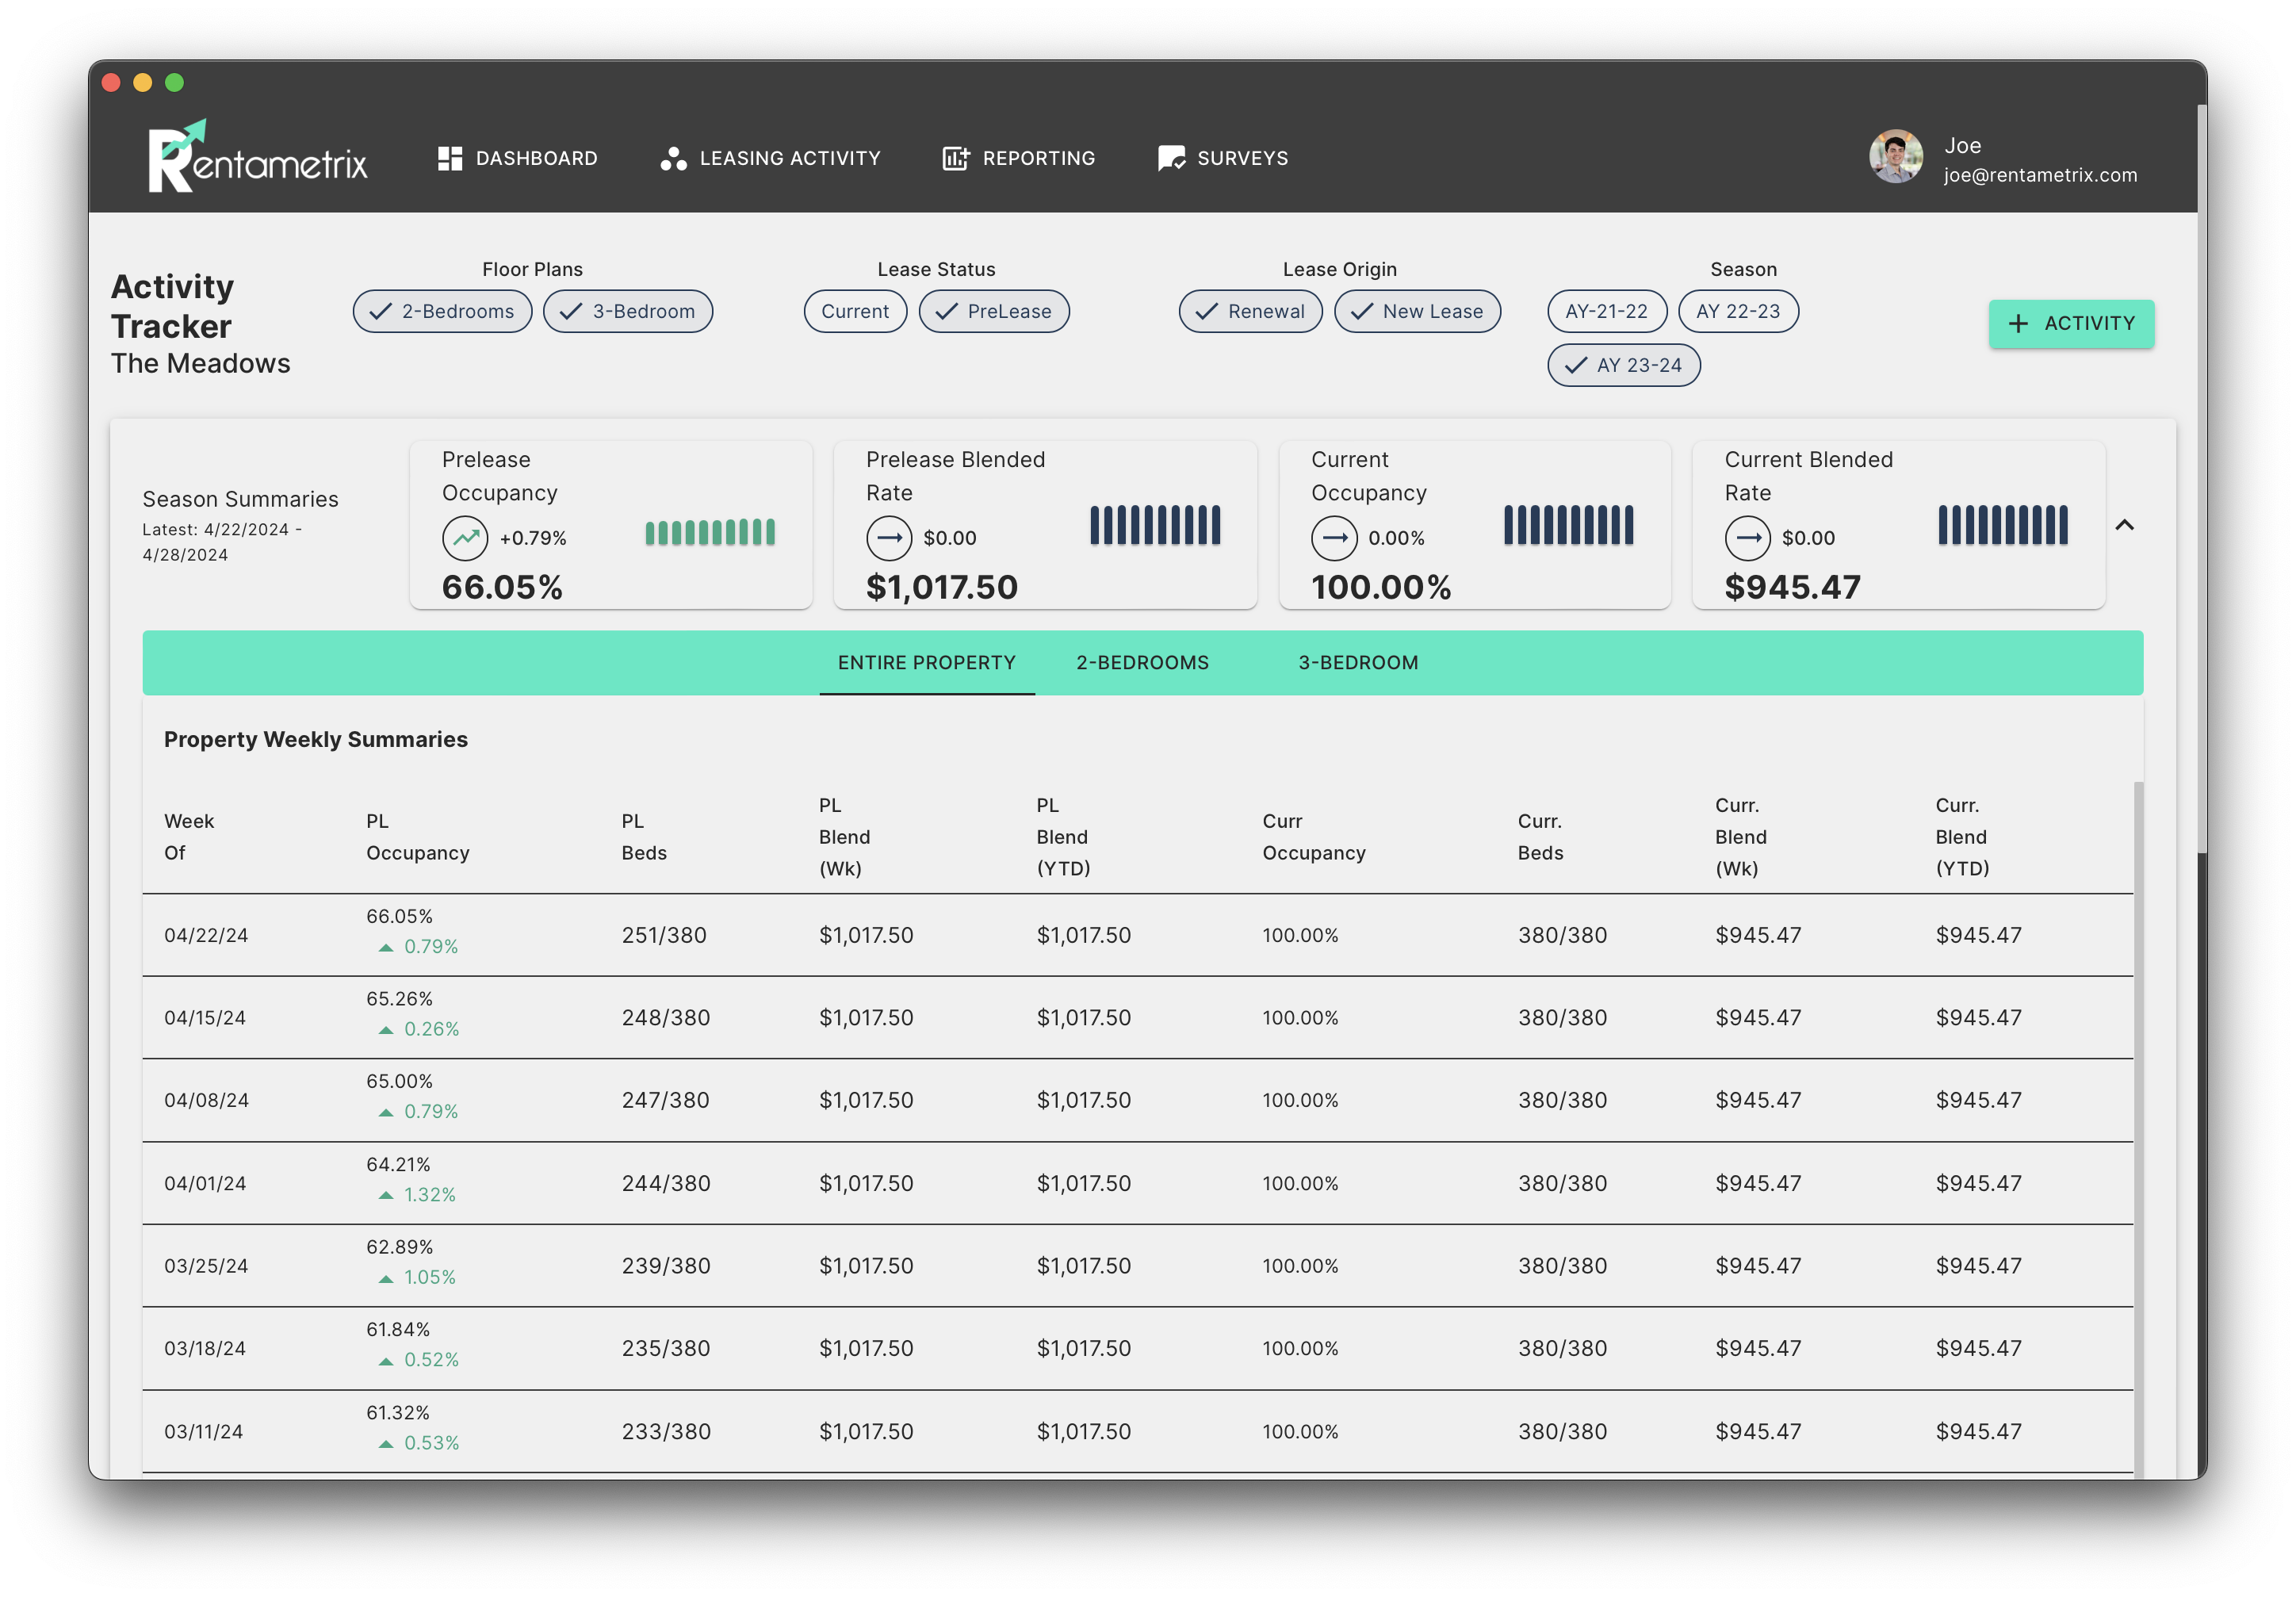Click the Prelease Occupancy upward trend icon
The width and height of the screenshot is (2296, 1597).
[x=465, y=538]
